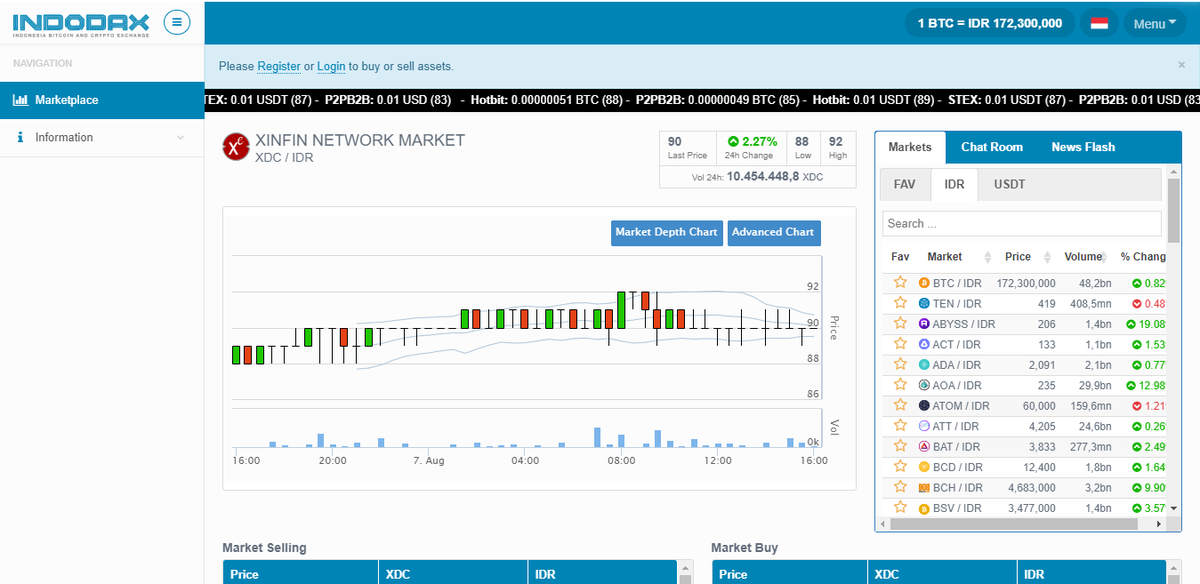Select the BCH / IDR market name
The width and height of the screenshot is (1200, 584).
tap(958, 488)
